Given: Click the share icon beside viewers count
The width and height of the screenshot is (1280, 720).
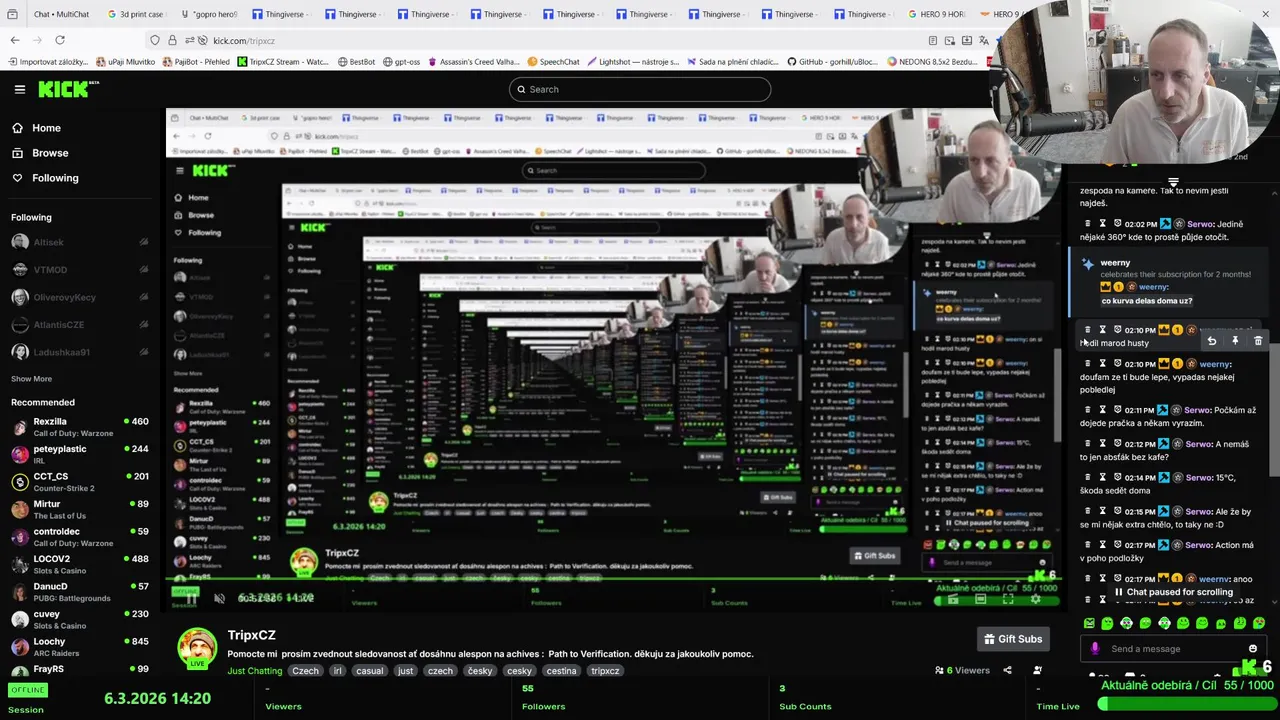Looking at the screenshot, I should 1007,671.
